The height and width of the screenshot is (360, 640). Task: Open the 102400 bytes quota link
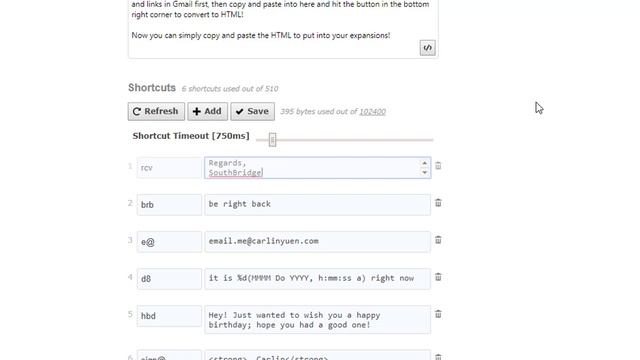372,111
